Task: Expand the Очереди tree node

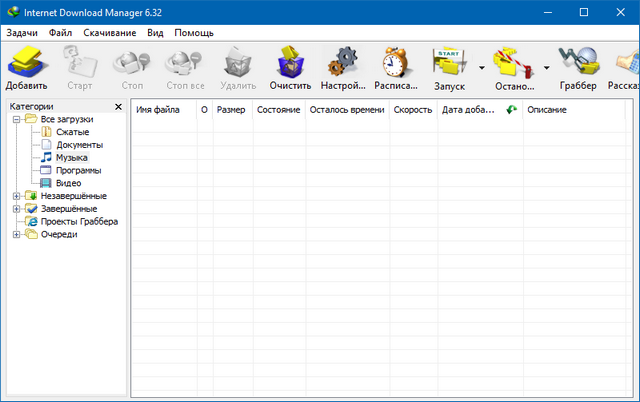Action: point(17,235)
